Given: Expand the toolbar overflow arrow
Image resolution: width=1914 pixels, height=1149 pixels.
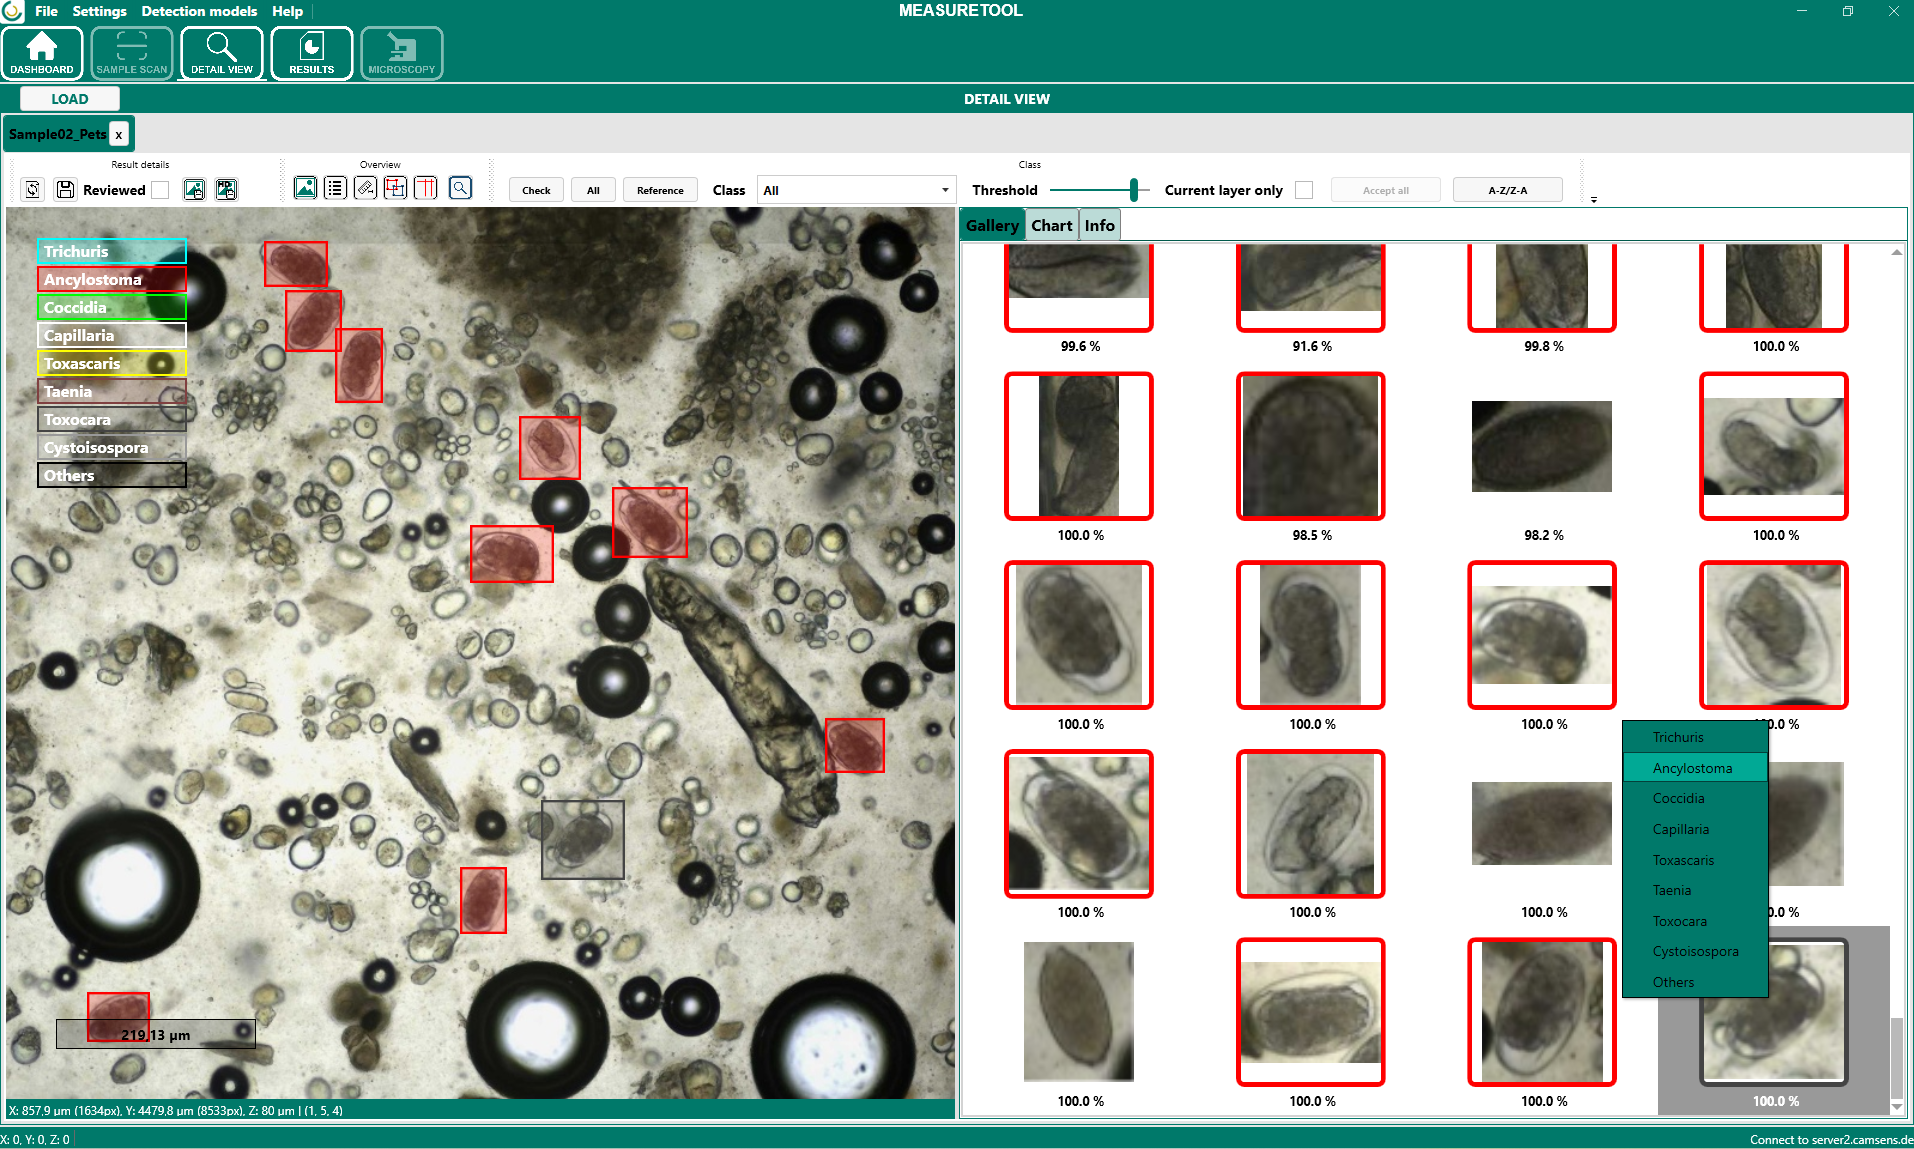Looking at the screenshot, I should [x=1593, y=200].
